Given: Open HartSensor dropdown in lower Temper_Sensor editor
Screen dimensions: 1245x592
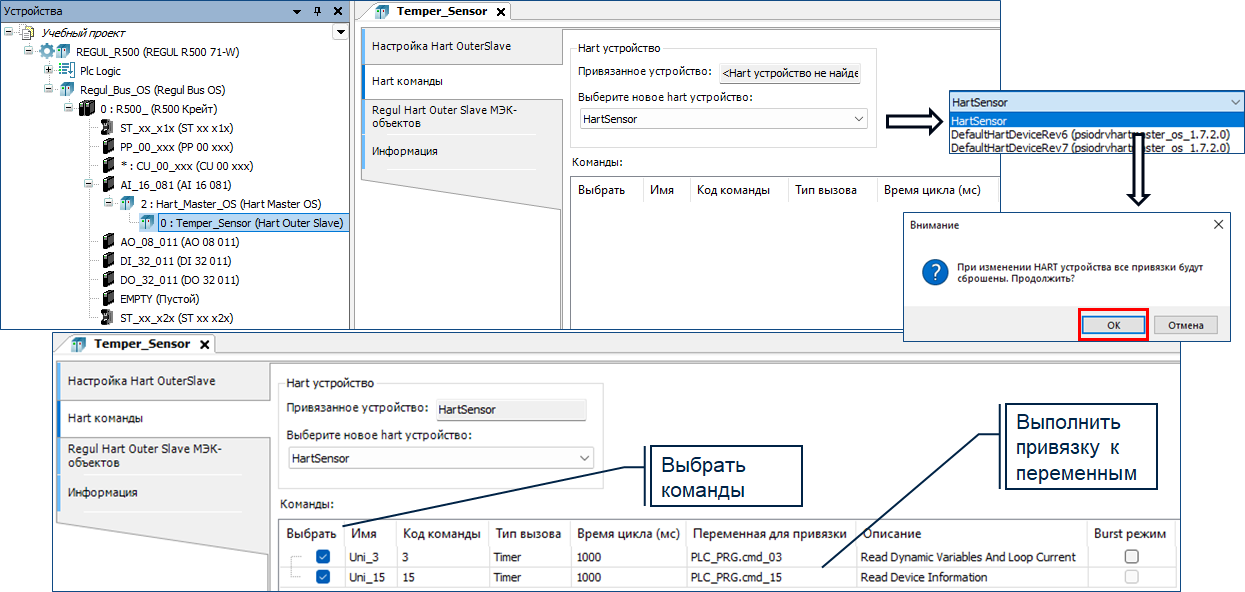Looking at the screenshot, I should coord(585,457).
